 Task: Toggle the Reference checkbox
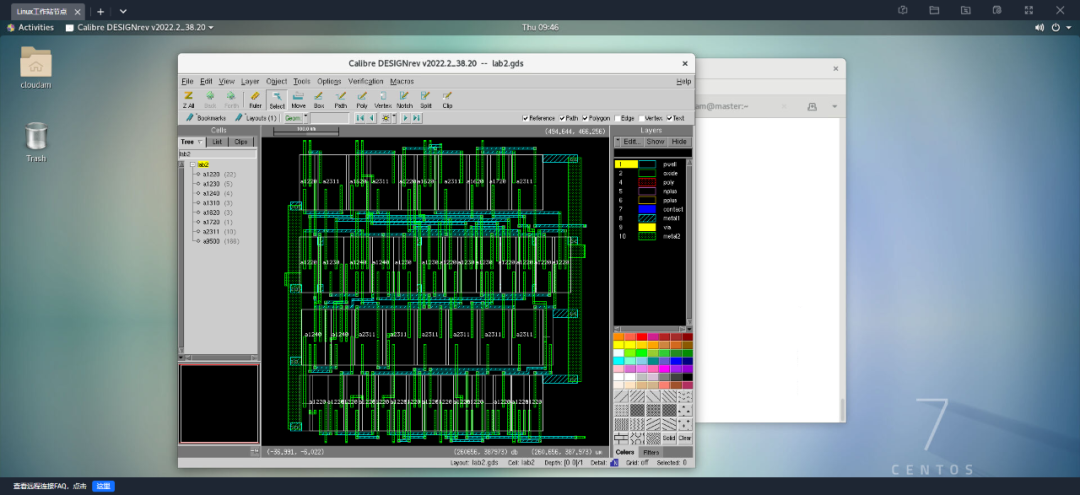(526, 118)
